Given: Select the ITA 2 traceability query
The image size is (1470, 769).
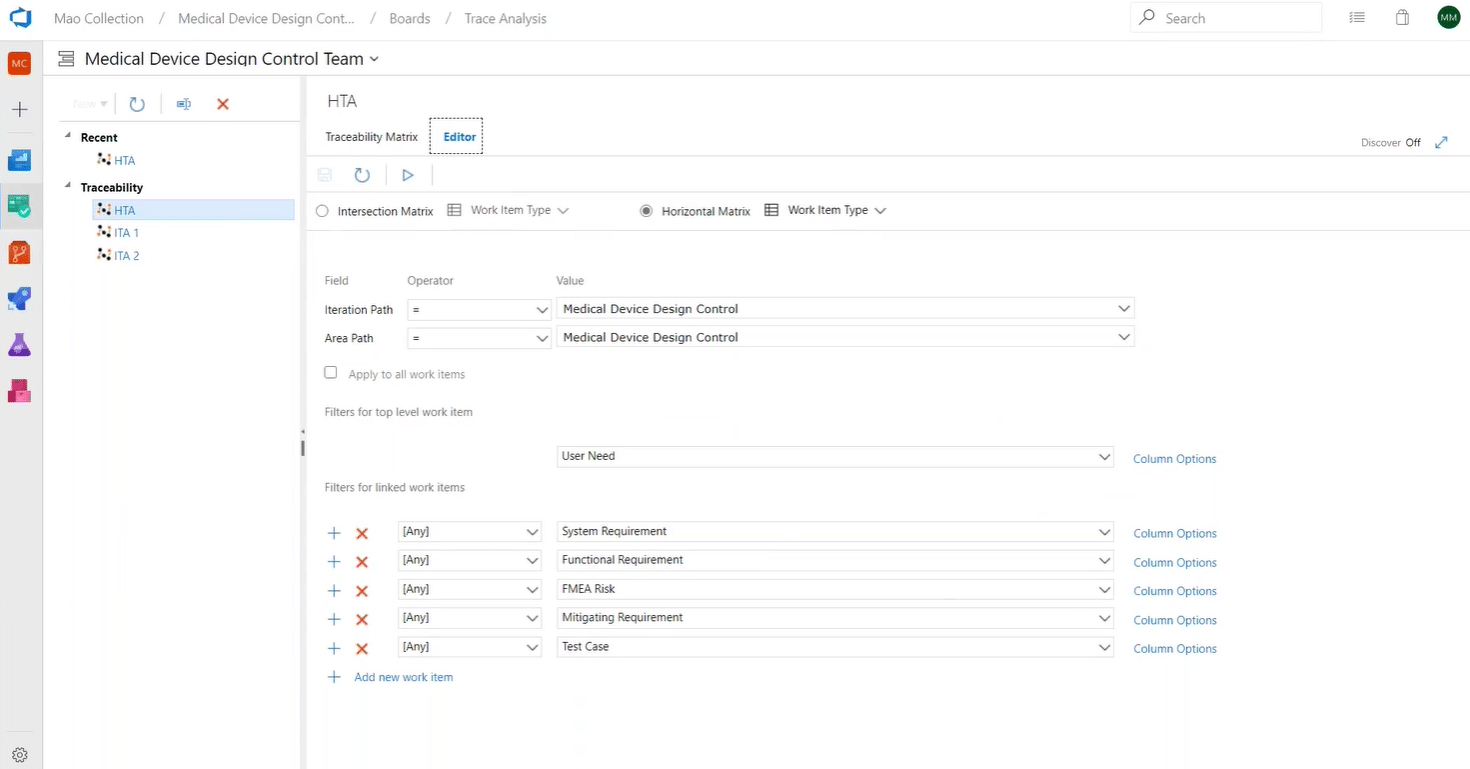Looking at the screenshot, I should [125, 255].
